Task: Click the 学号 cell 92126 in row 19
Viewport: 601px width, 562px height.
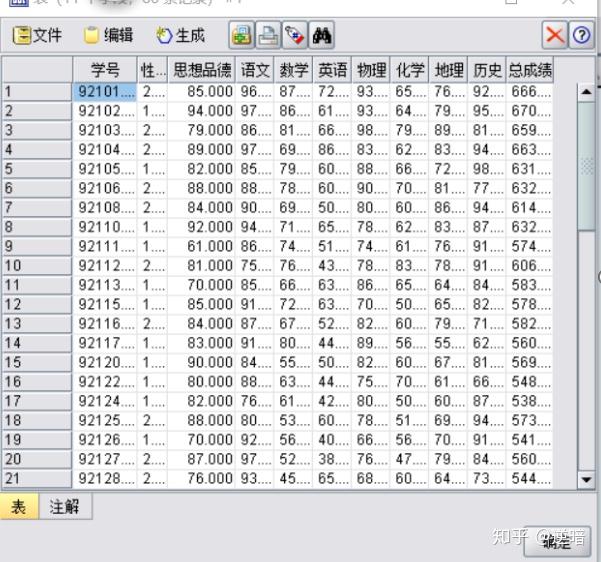Action: tap(105, 440)
